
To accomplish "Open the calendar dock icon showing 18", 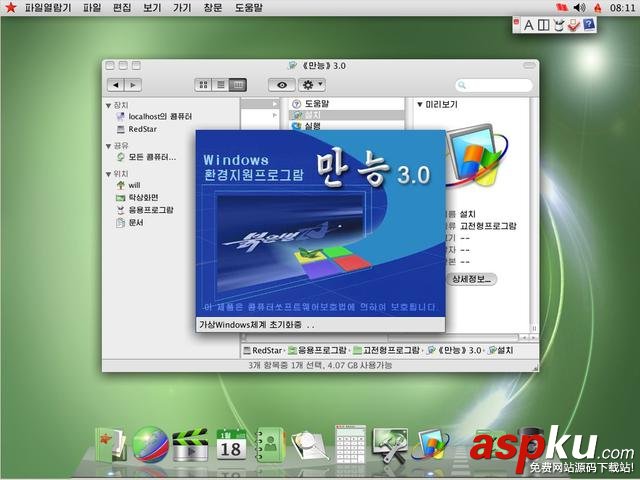I will 231,444.
